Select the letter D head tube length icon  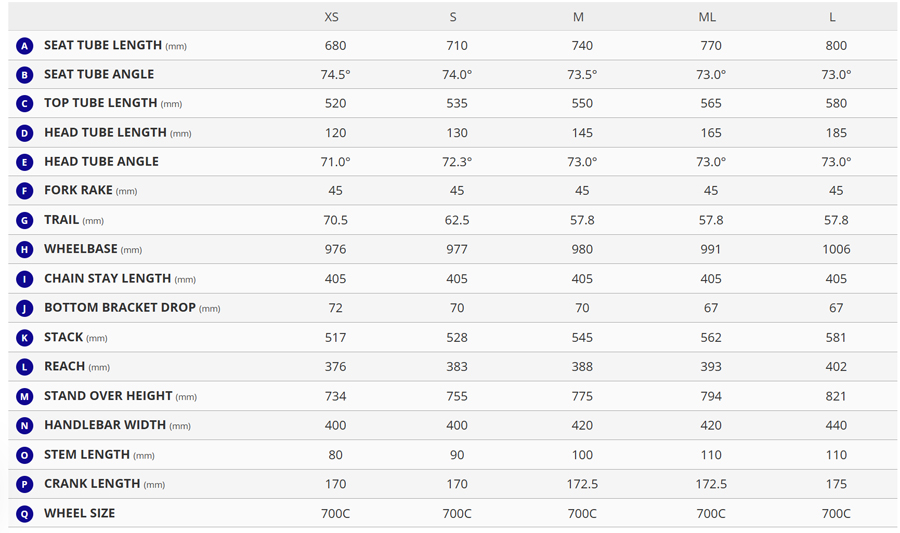24,133
